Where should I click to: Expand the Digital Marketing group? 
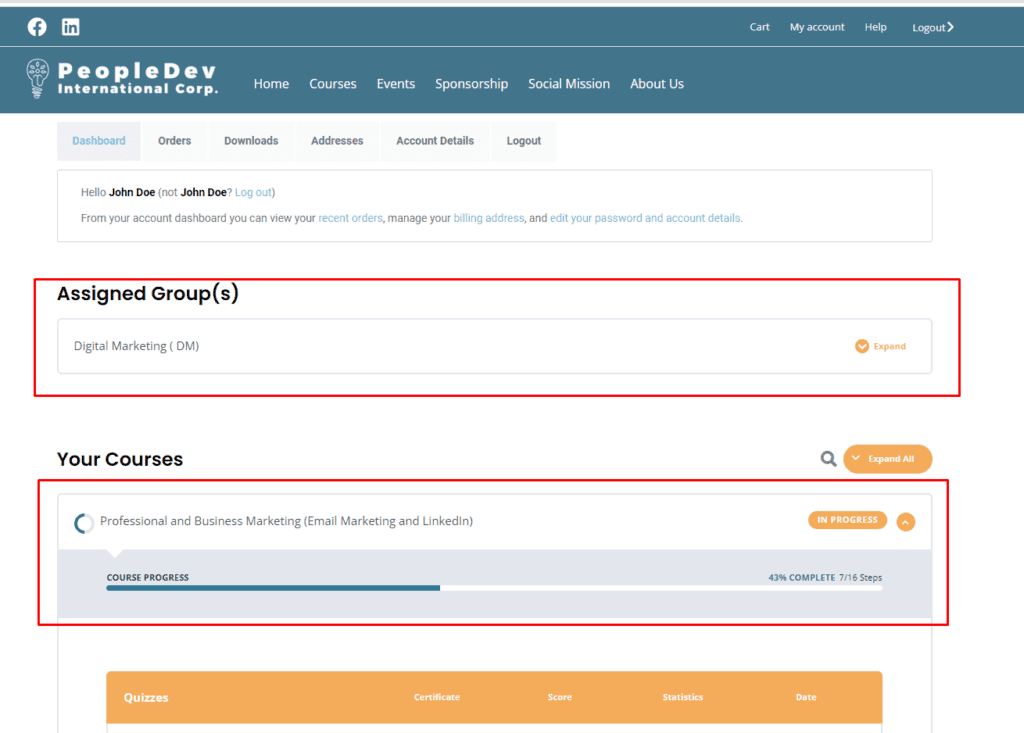[x=880, y=346]
